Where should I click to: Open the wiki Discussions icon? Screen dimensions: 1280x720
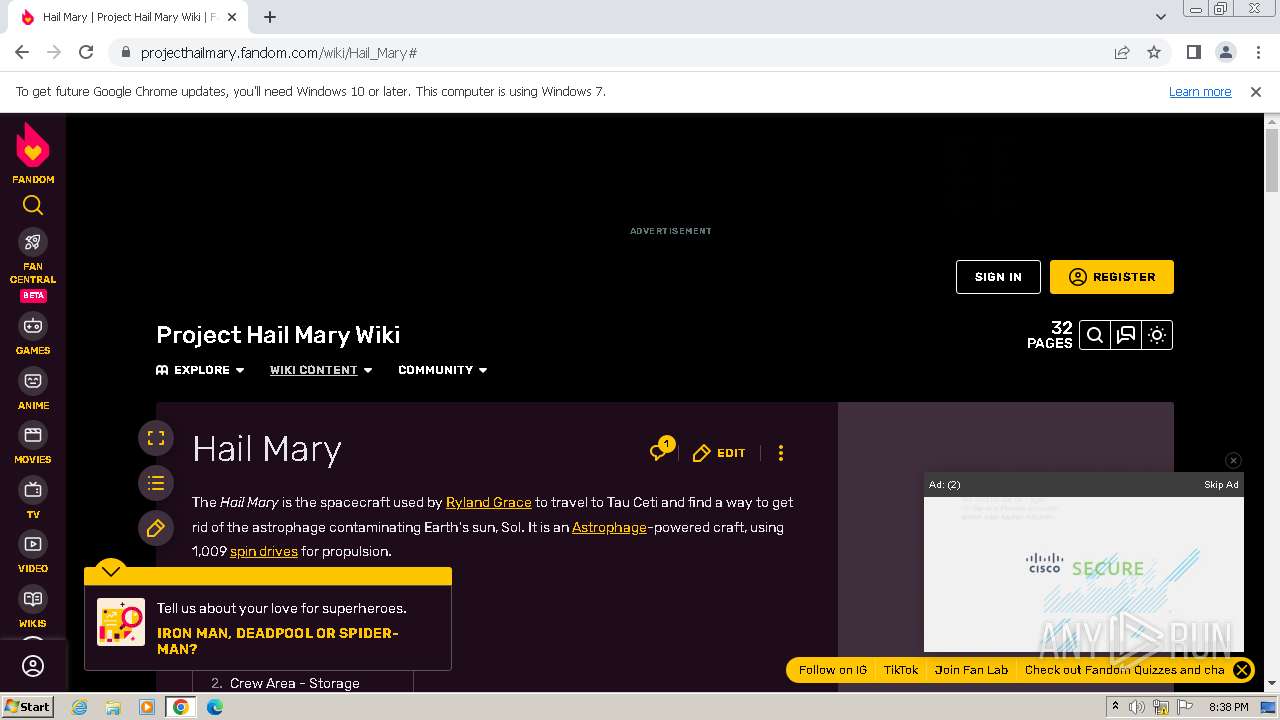(1126, 335)
